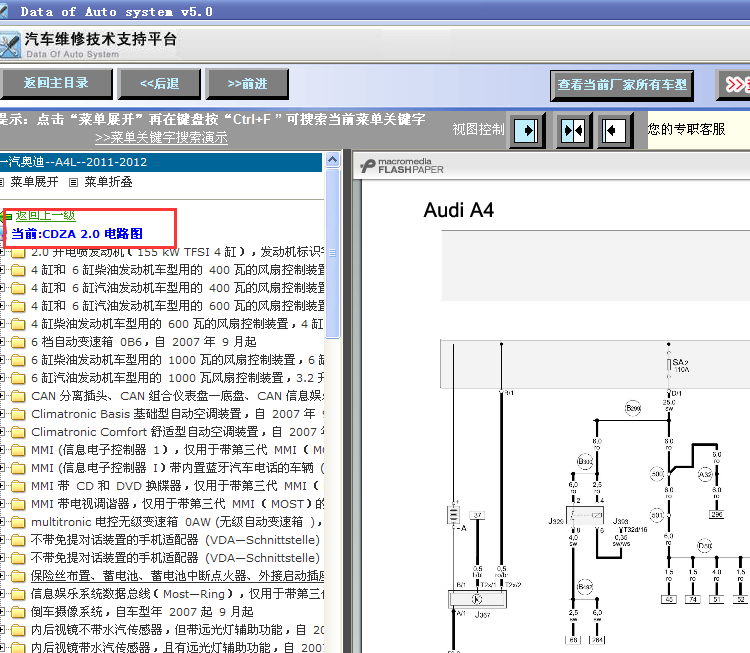Select MMI (信息电子控制器 1) 第三代 entry

click(x=177, y=450)
